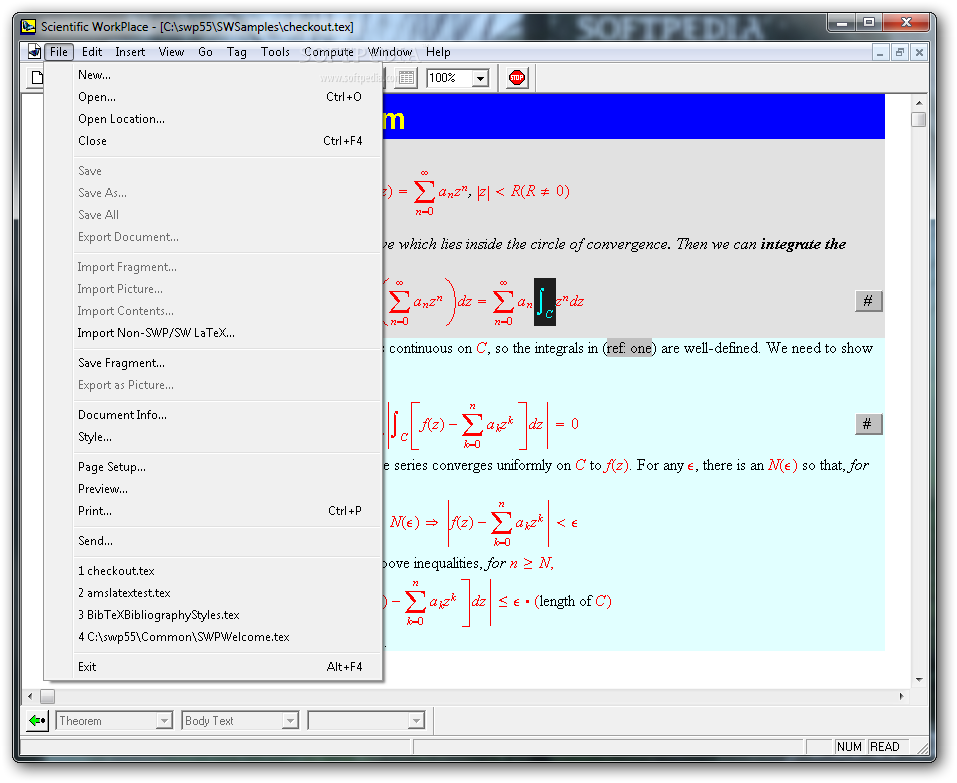The width and height of the screenshot is (957, 783).
Task: Open the Edit menu
Action: [x=92, y=52]
